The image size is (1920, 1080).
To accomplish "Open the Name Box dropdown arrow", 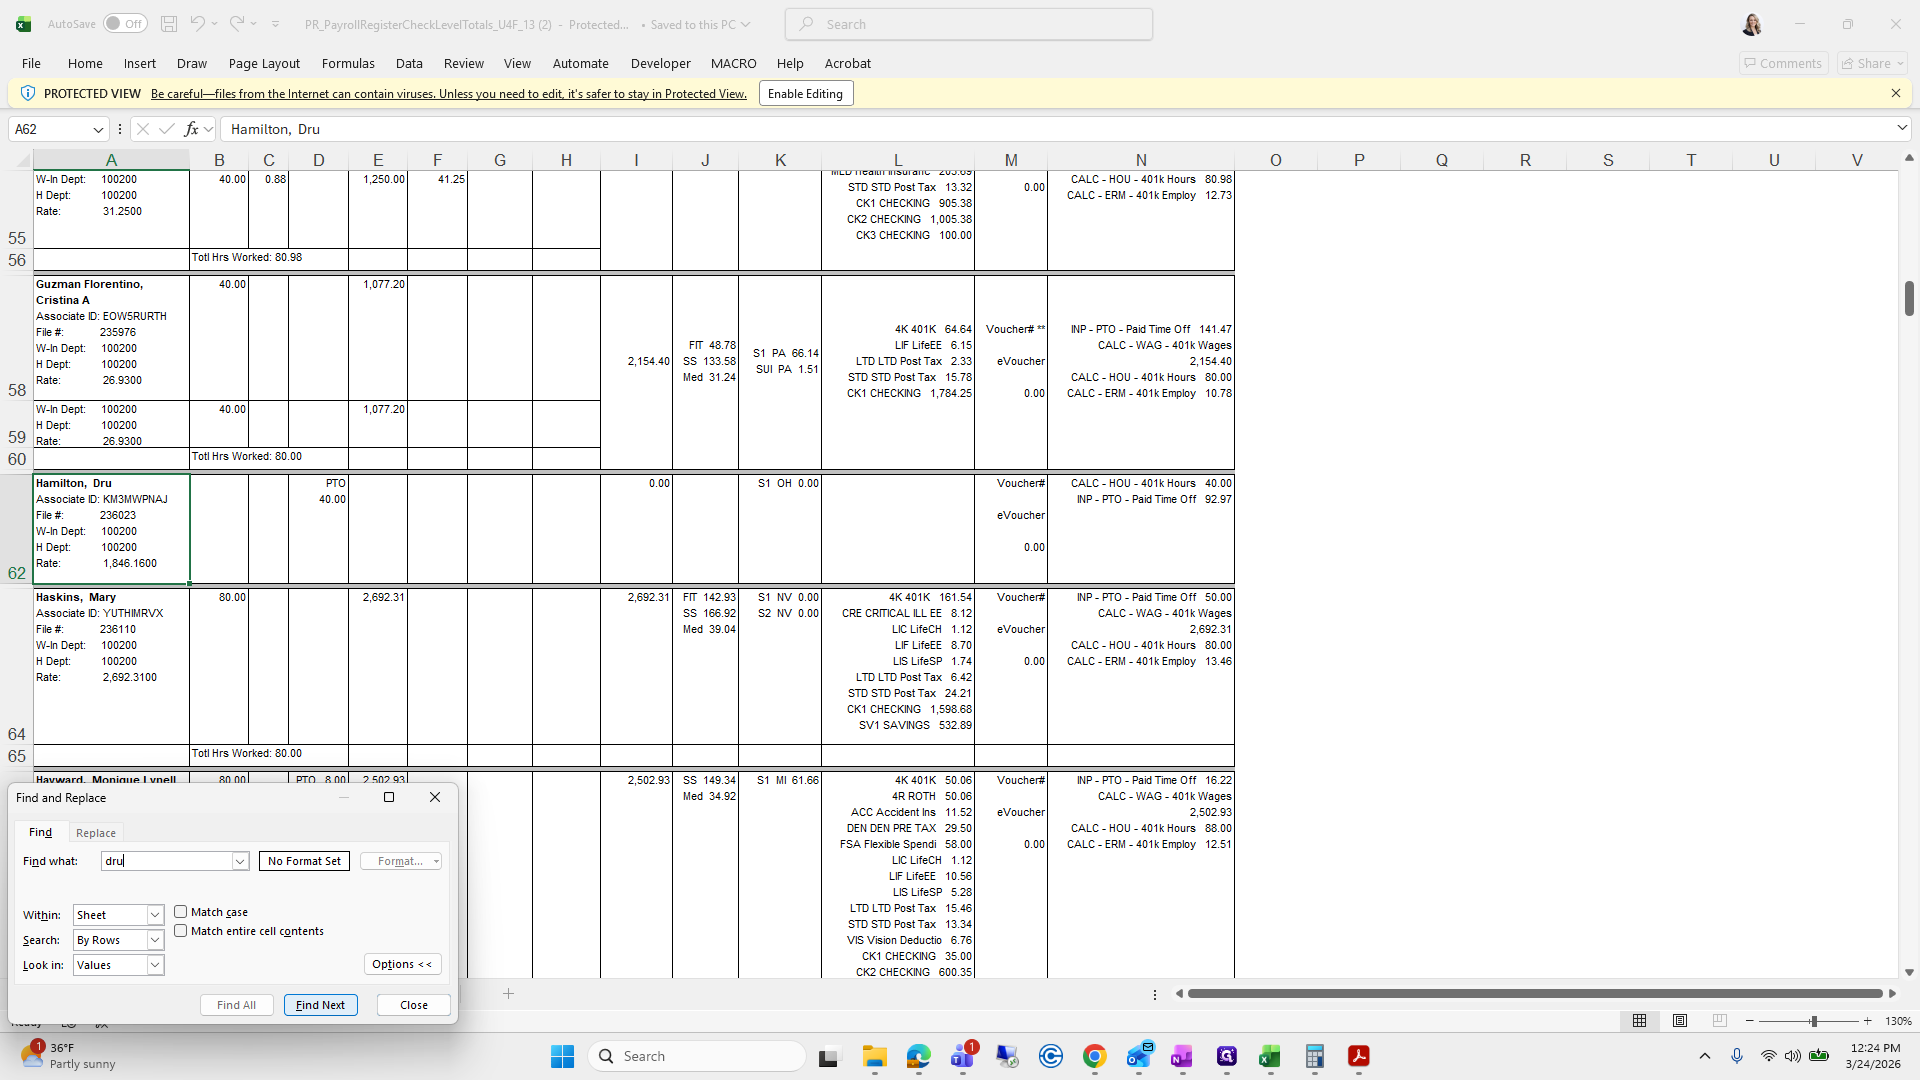I will point(98,129).
